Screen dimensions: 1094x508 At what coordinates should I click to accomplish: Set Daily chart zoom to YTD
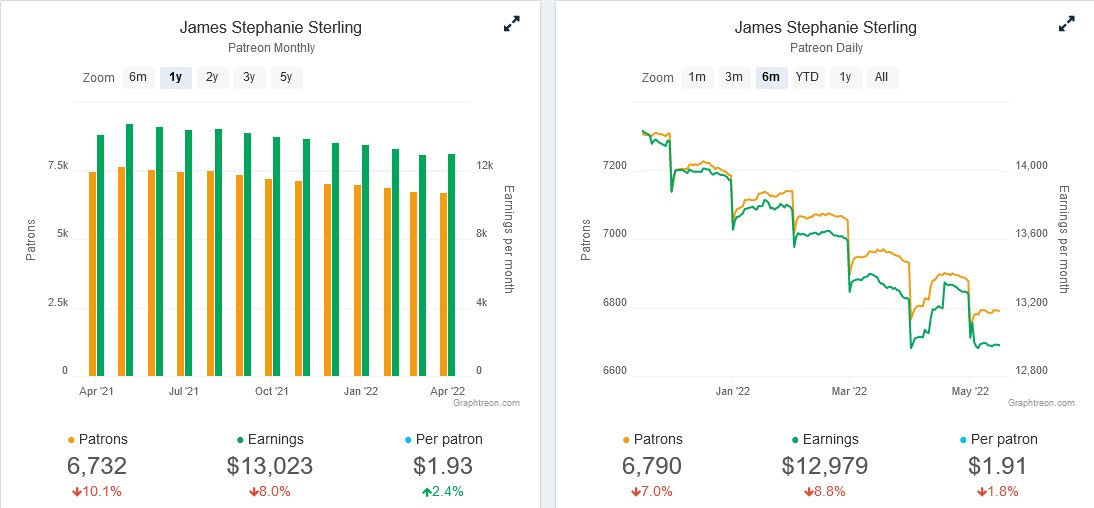tap(808, 77)
